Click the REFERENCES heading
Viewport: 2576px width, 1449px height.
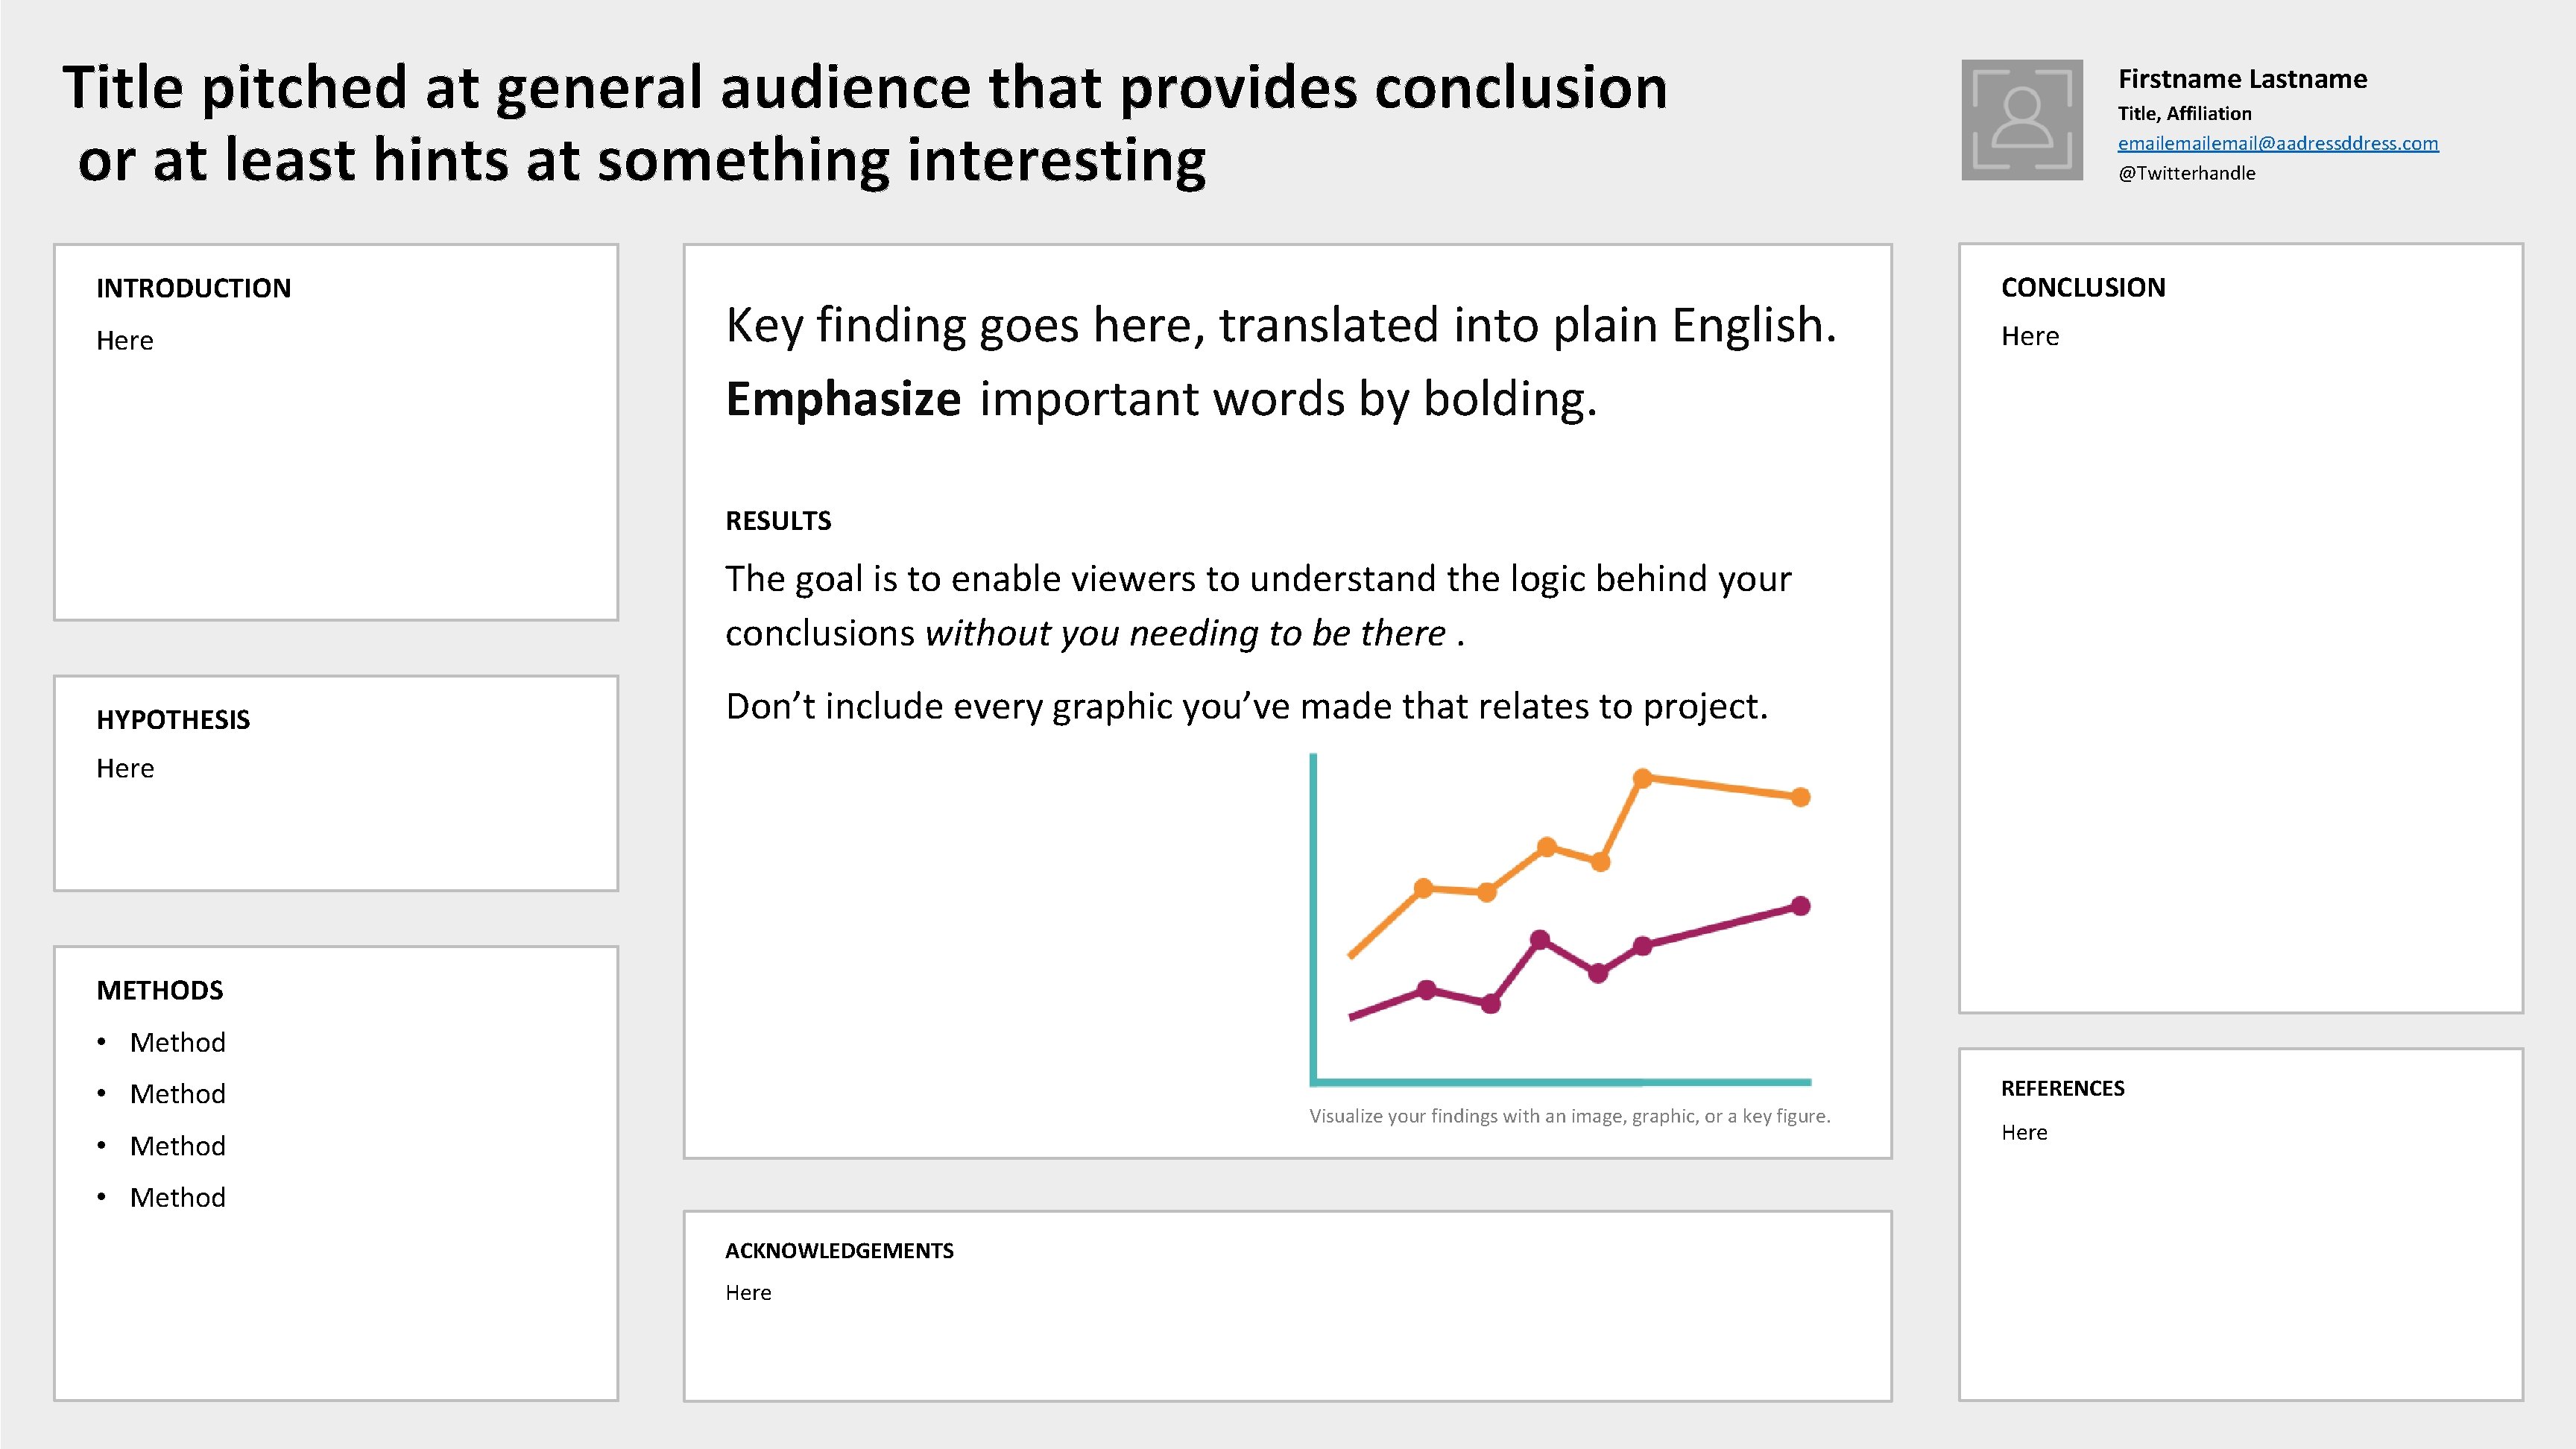tap(2062, 1088)
